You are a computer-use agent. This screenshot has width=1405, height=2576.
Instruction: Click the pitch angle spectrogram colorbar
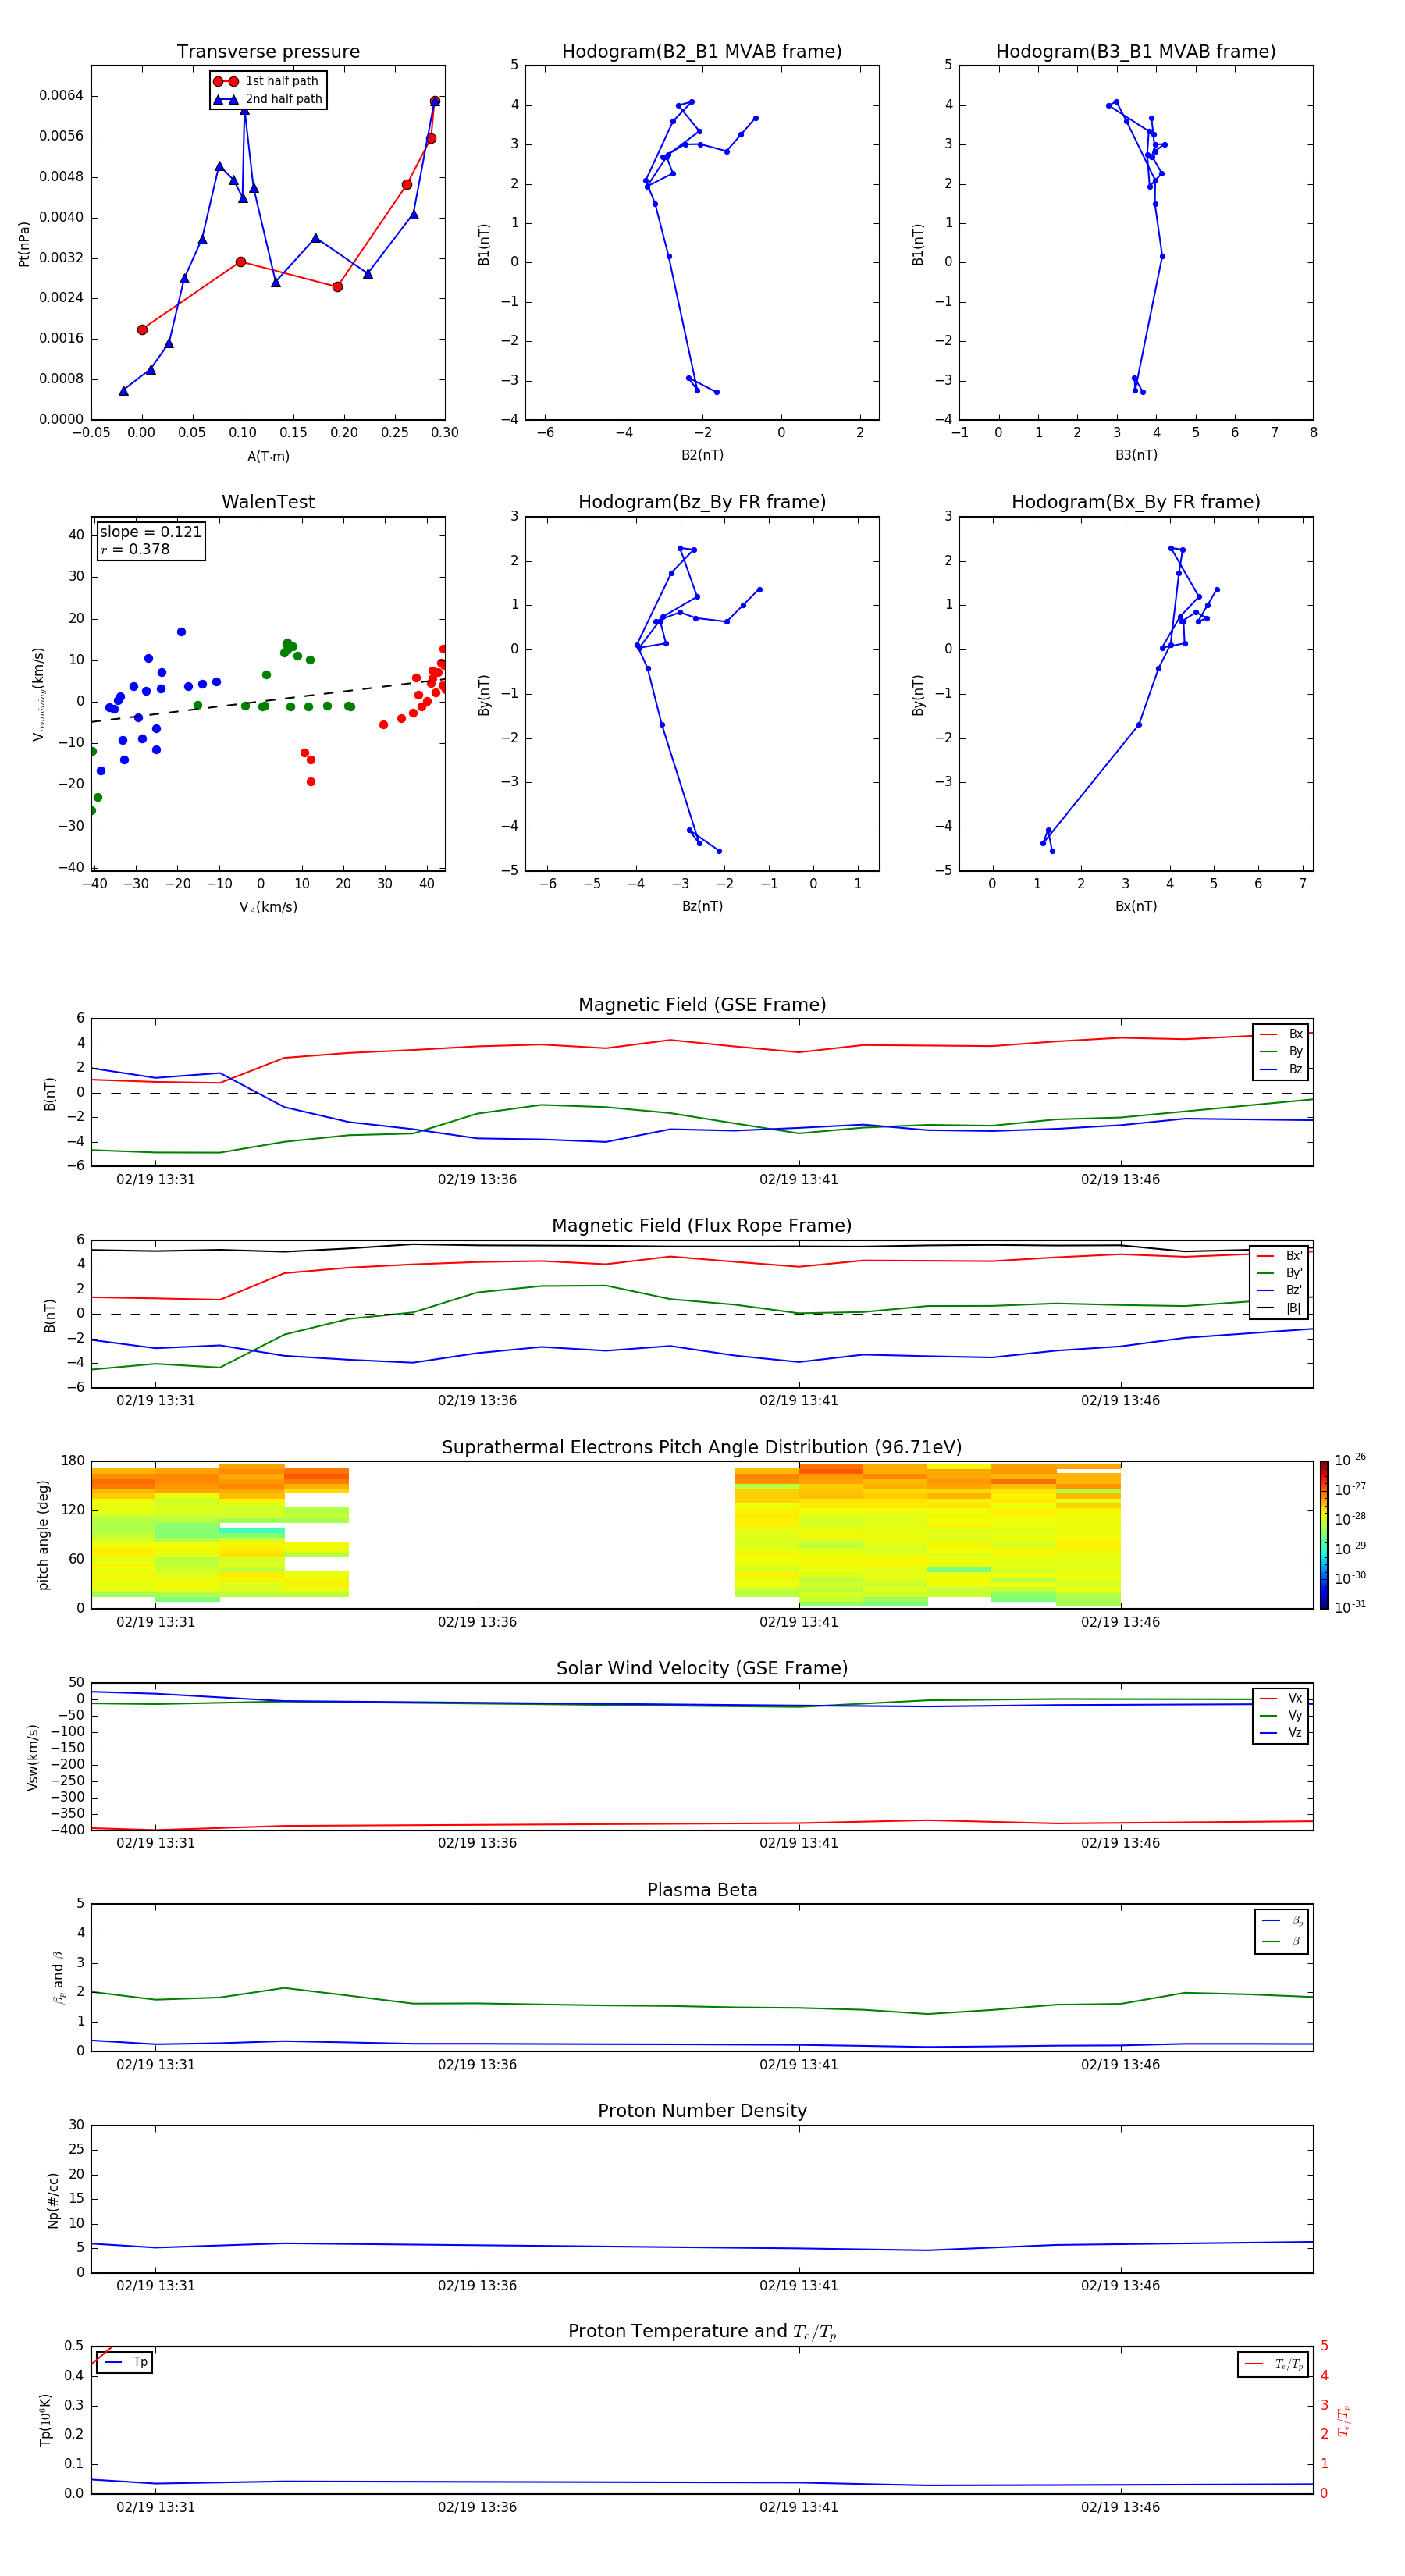pos(1324,1535)
